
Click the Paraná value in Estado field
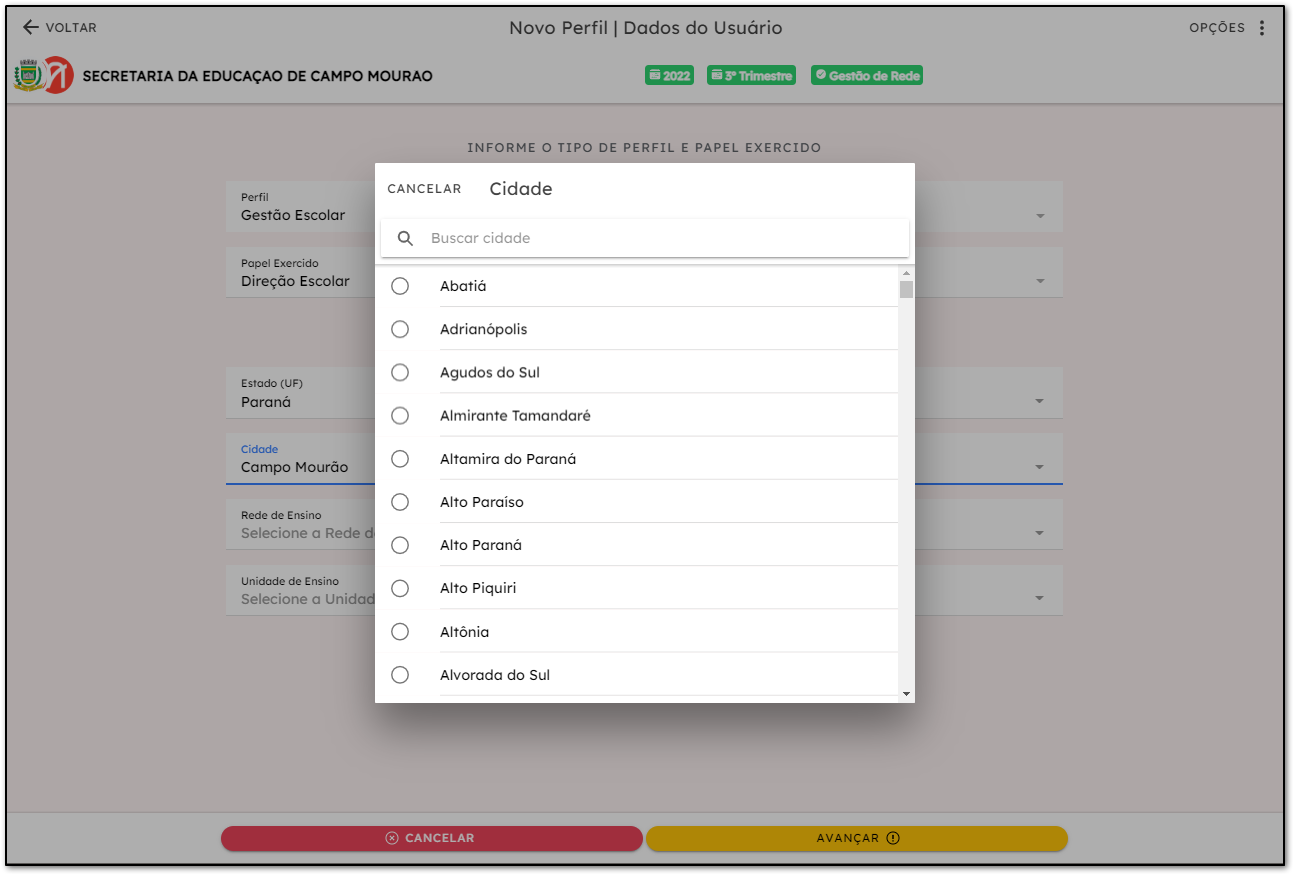[266, 402]
